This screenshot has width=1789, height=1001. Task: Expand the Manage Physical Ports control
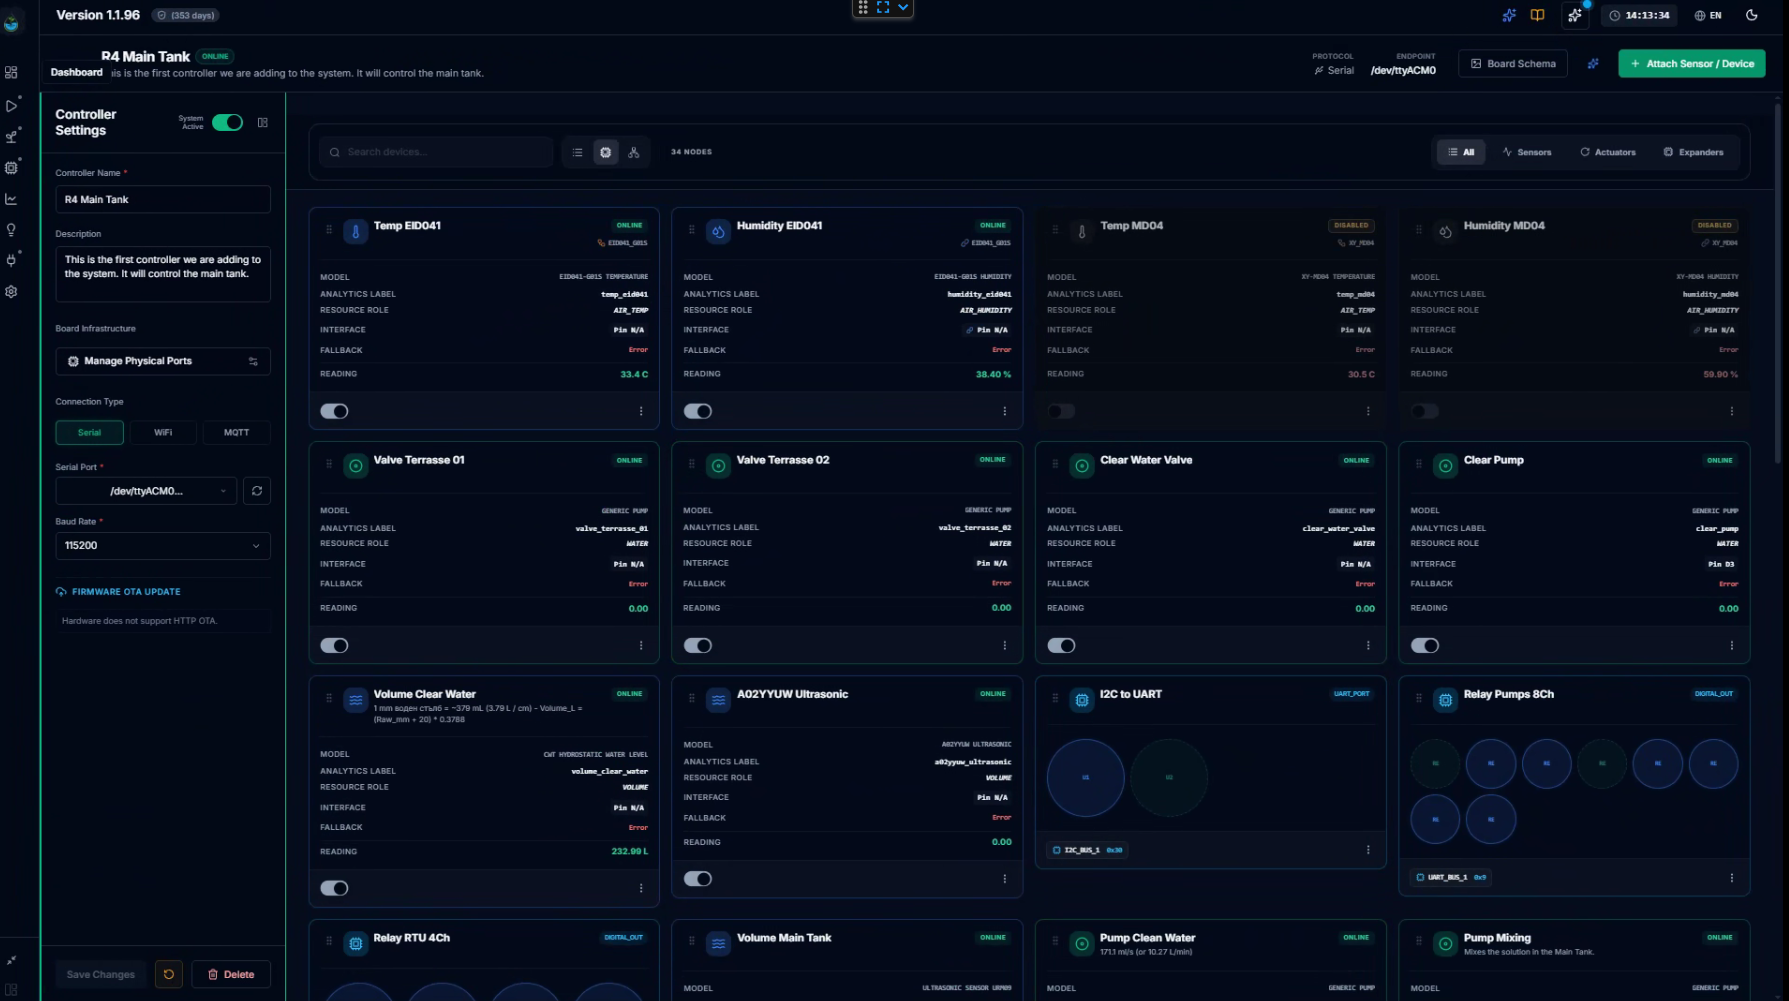click(163, 361)
